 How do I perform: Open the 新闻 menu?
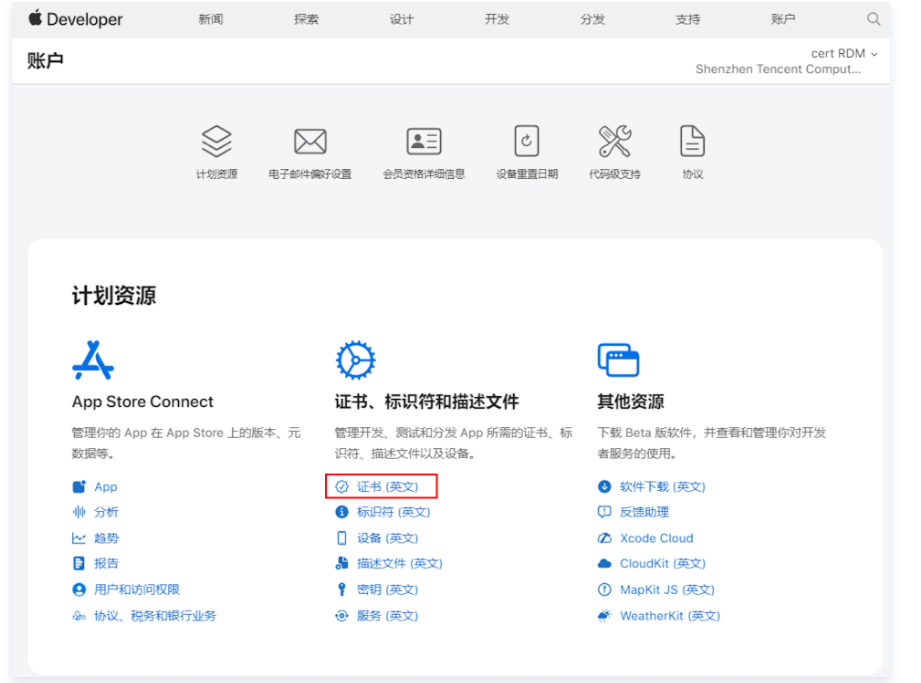pos(210,19)
